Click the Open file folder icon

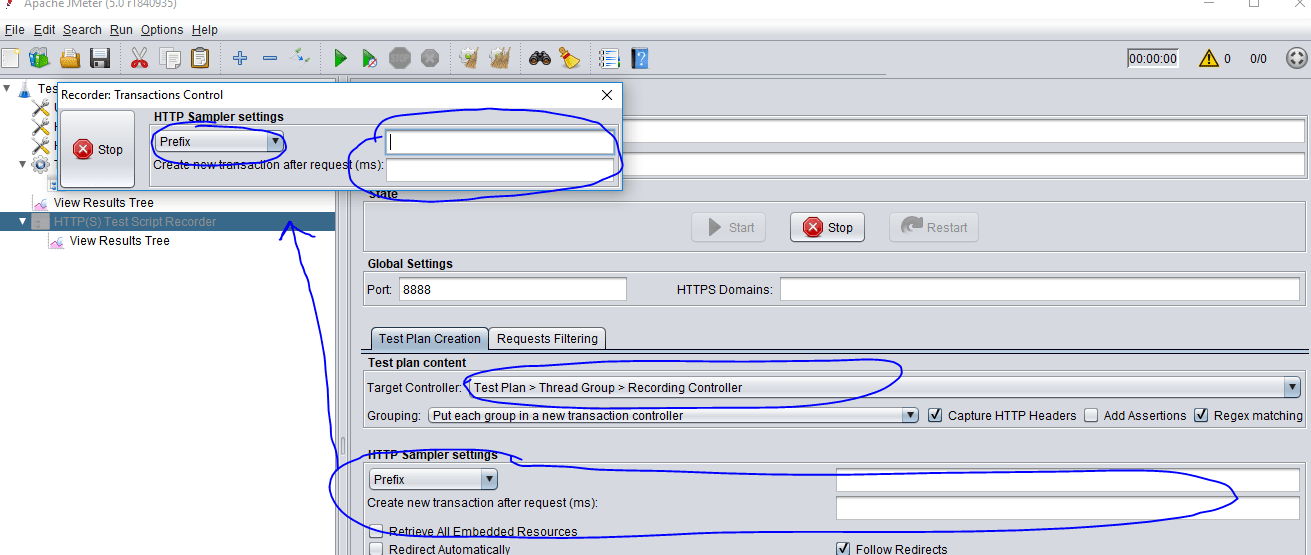pos(70,58)
